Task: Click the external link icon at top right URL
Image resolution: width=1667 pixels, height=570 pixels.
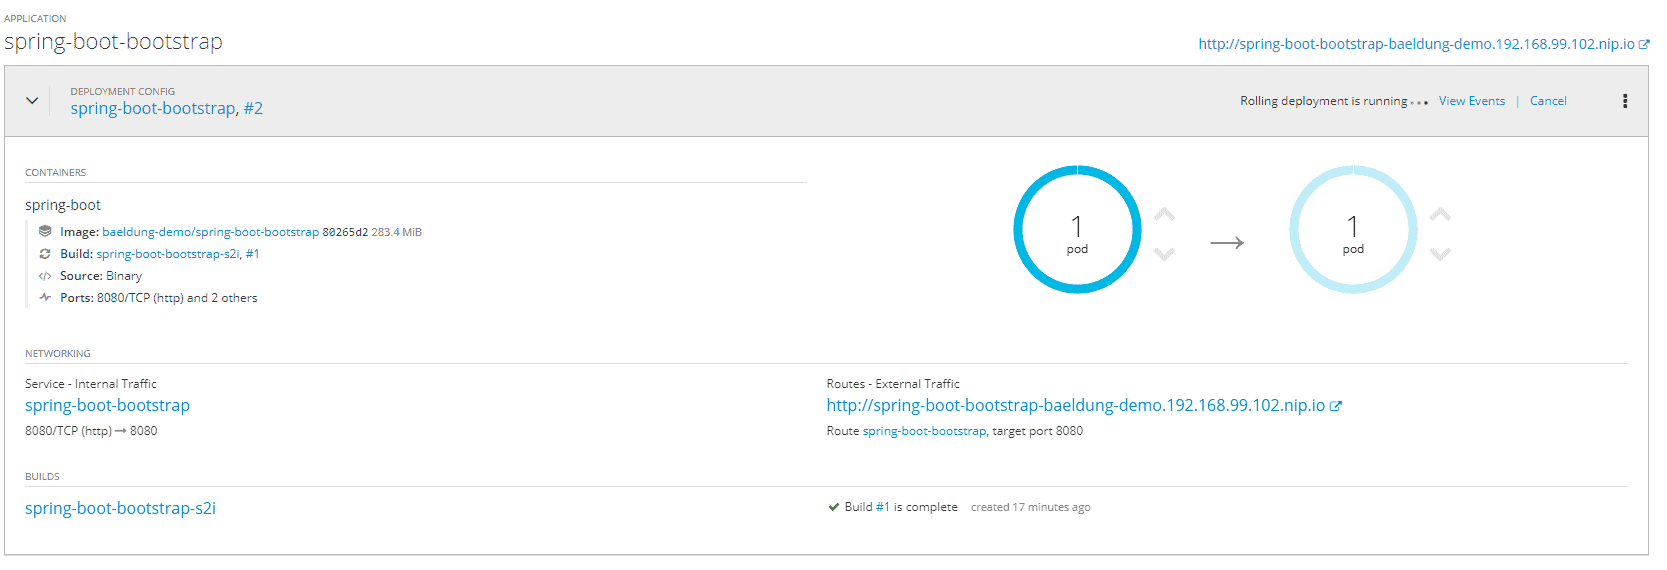Action: [1644, 44]
